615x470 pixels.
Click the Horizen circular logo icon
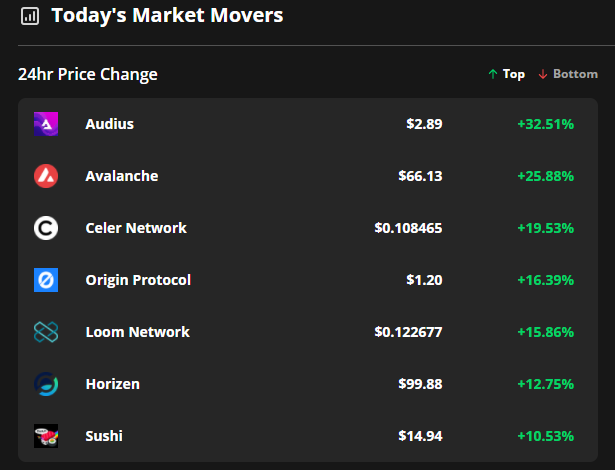point(46,384)
